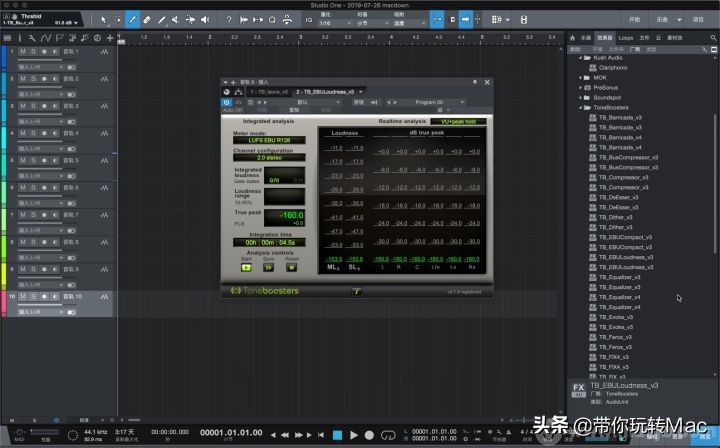
Task: Click LUFS EBU R128 meter mode field
Action: [269, 140]
